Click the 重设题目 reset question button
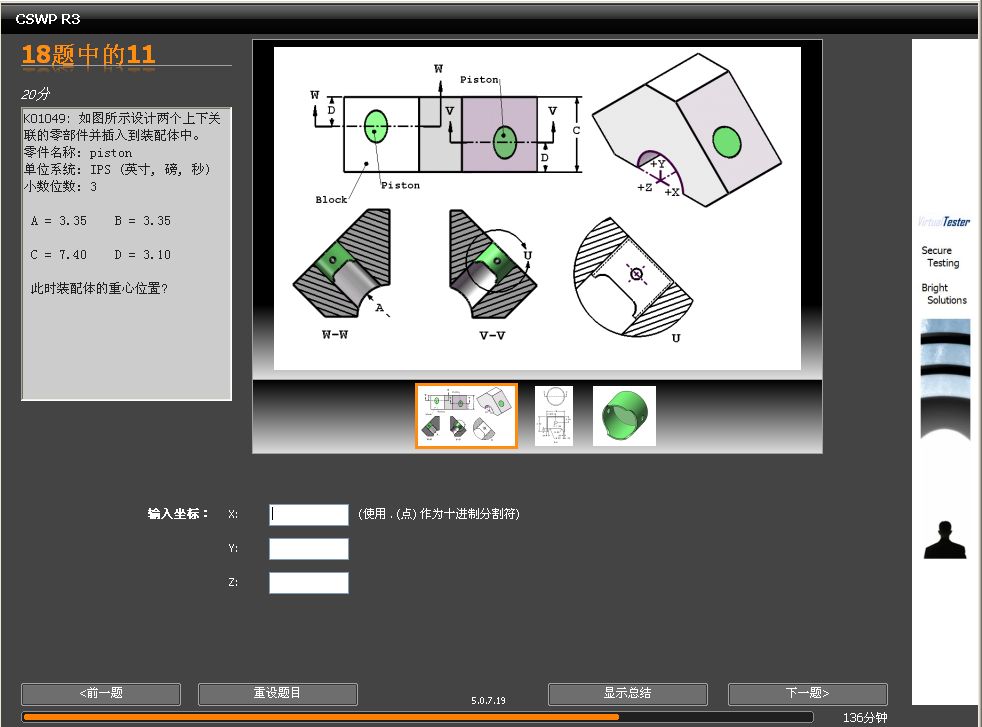This screenshot has width=982, height=727. click(x=277, y=694)
